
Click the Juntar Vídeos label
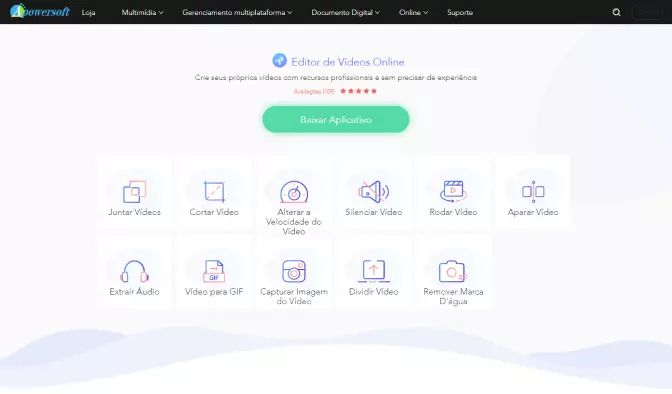pyautogui.click(x=135, y=212)
